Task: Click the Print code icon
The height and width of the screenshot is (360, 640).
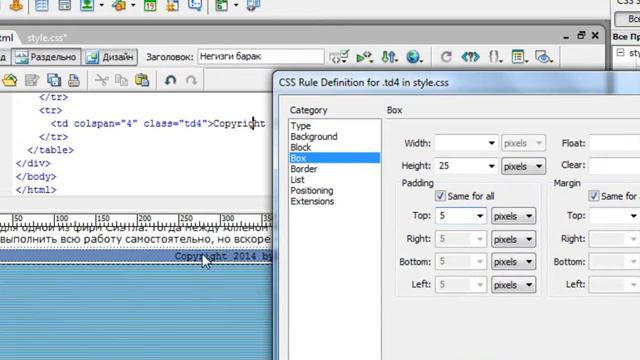Action: click(x=74, y=80)
